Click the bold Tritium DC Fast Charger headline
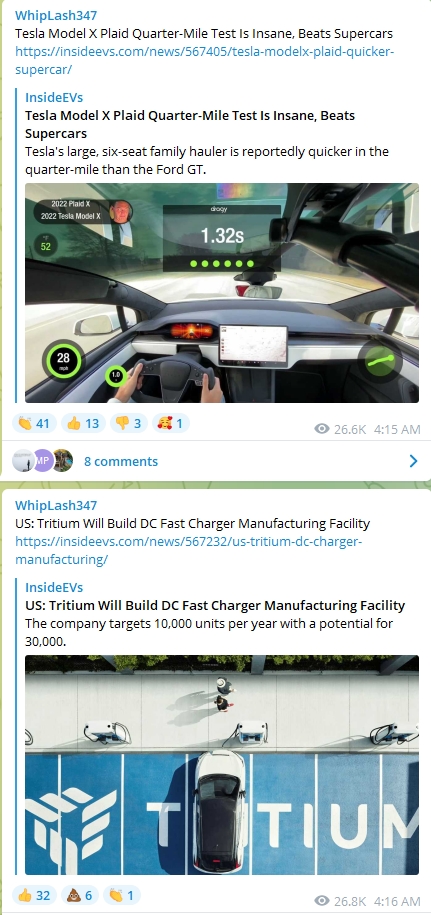Screen dimensions: 431x915 pyautogui.click(x=215, y=605)
